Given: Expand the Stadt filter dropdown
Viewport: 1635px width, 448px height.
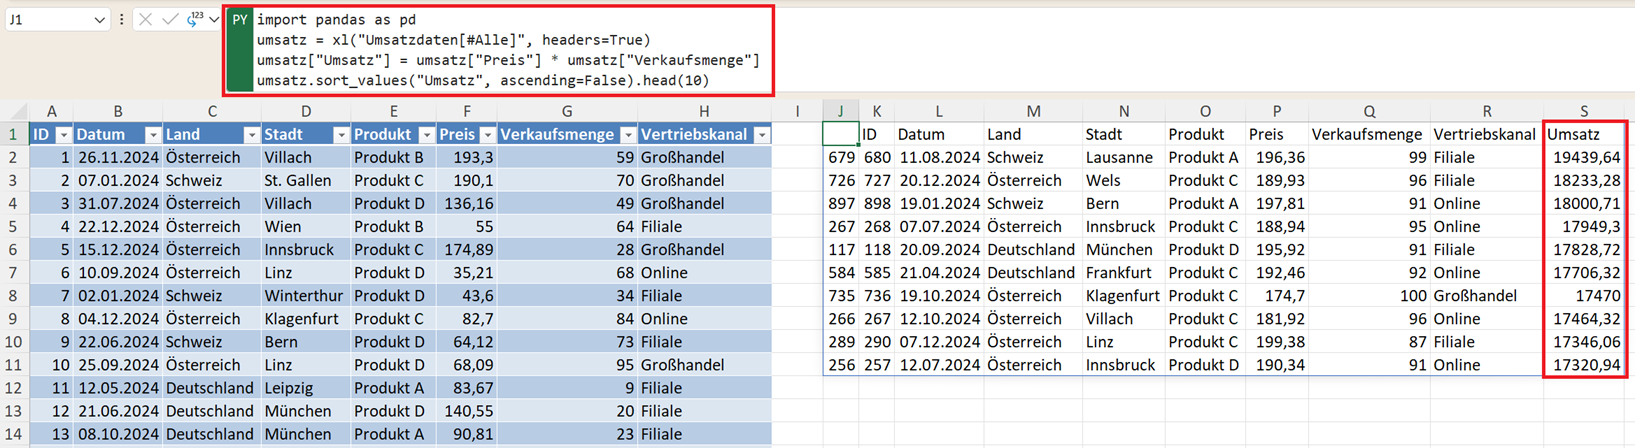Looking at the screenshot, I should [340, 135].
